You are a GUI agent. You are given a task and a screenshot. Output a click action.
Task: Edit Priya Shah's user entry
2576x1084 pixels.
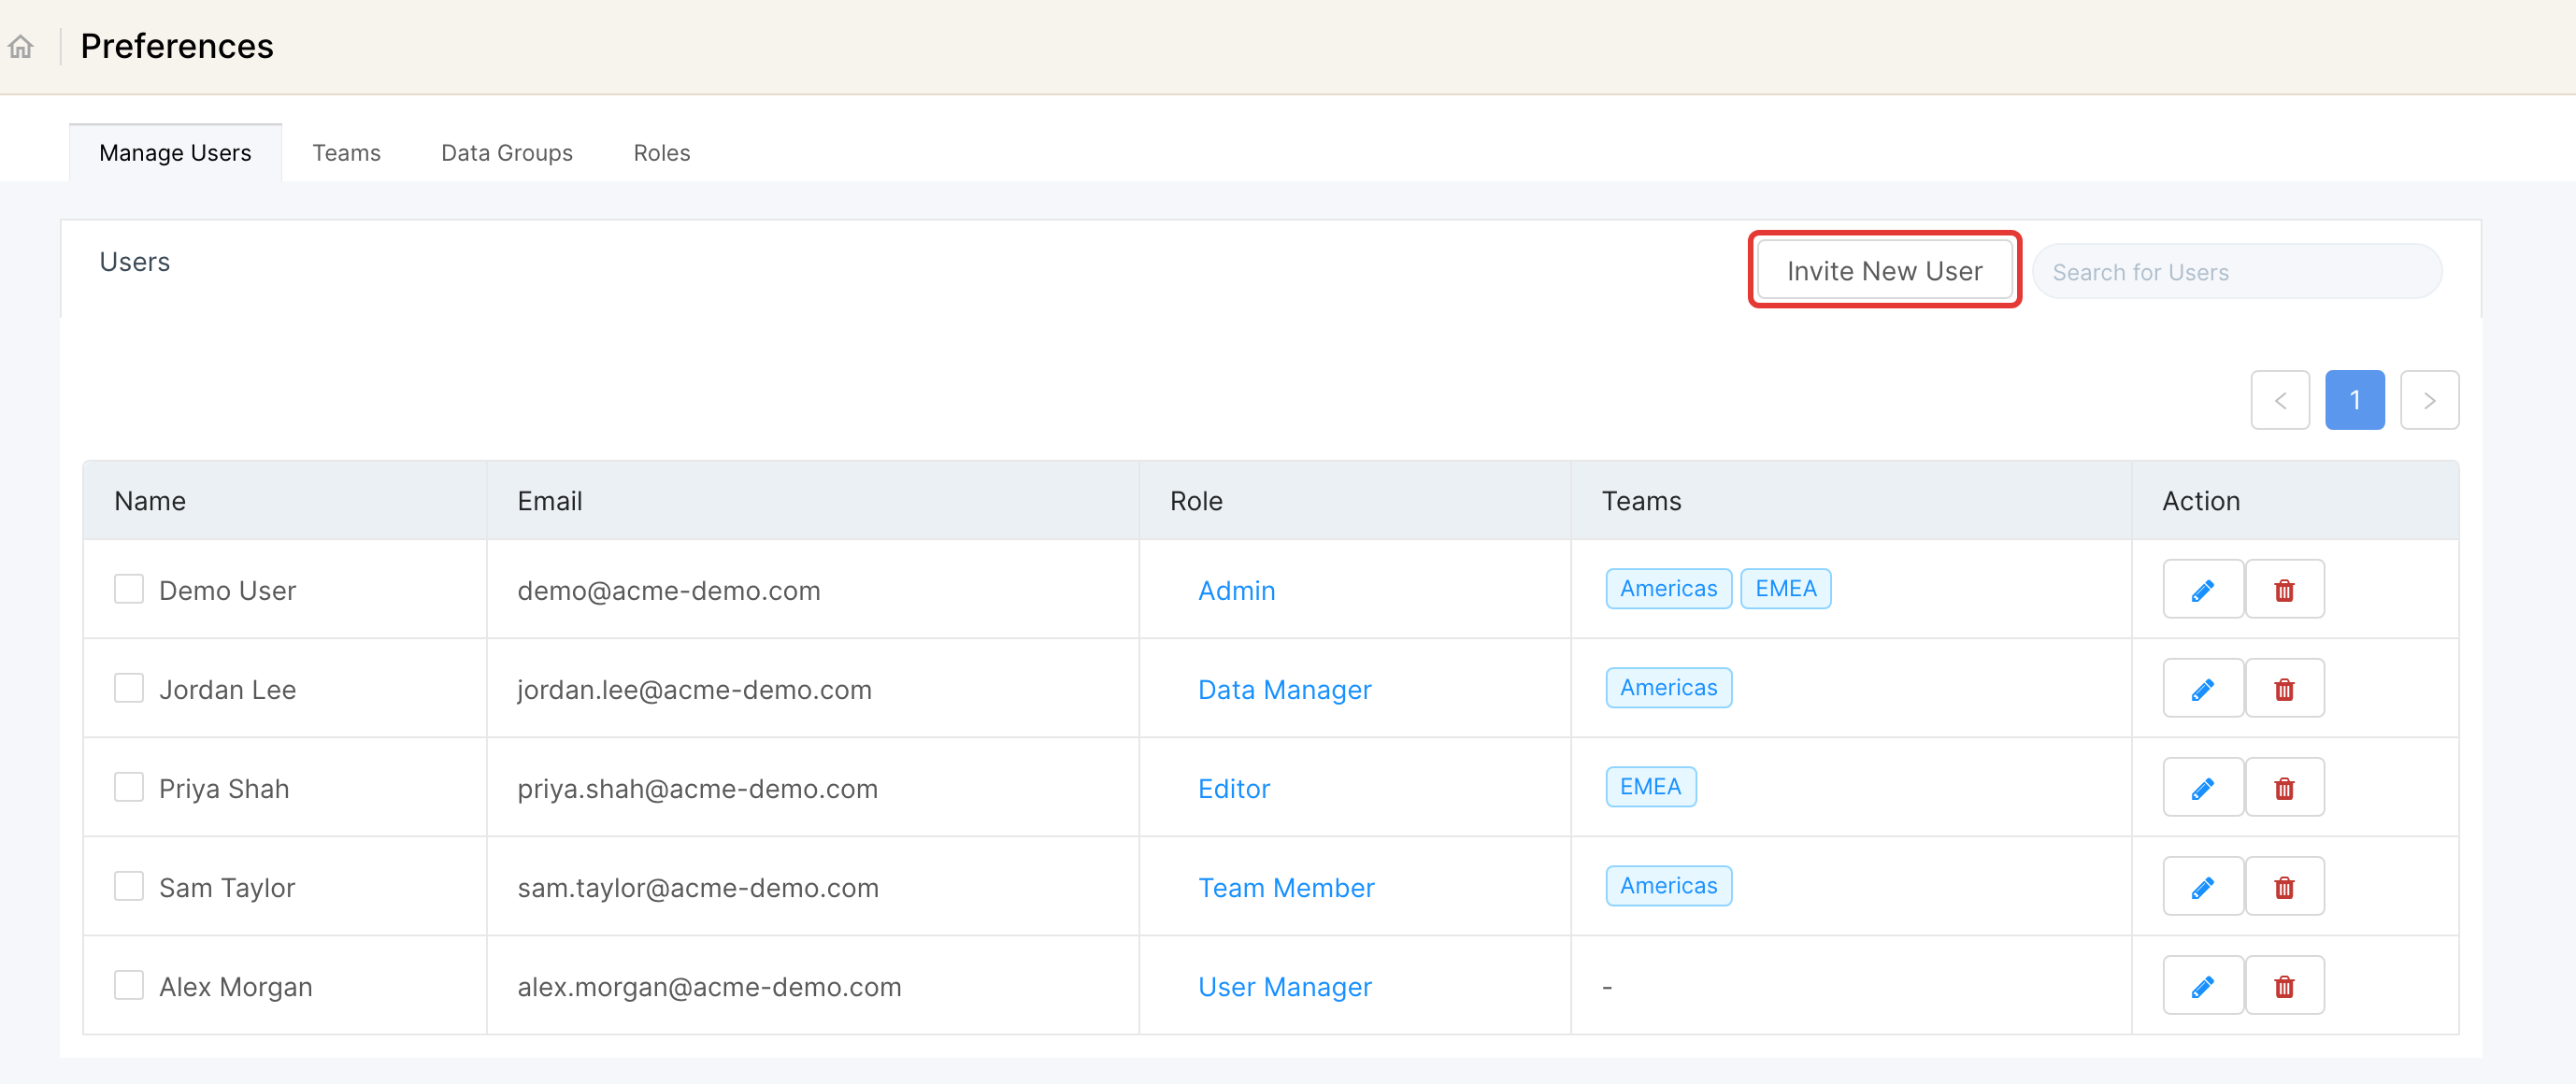(2203, 788)
